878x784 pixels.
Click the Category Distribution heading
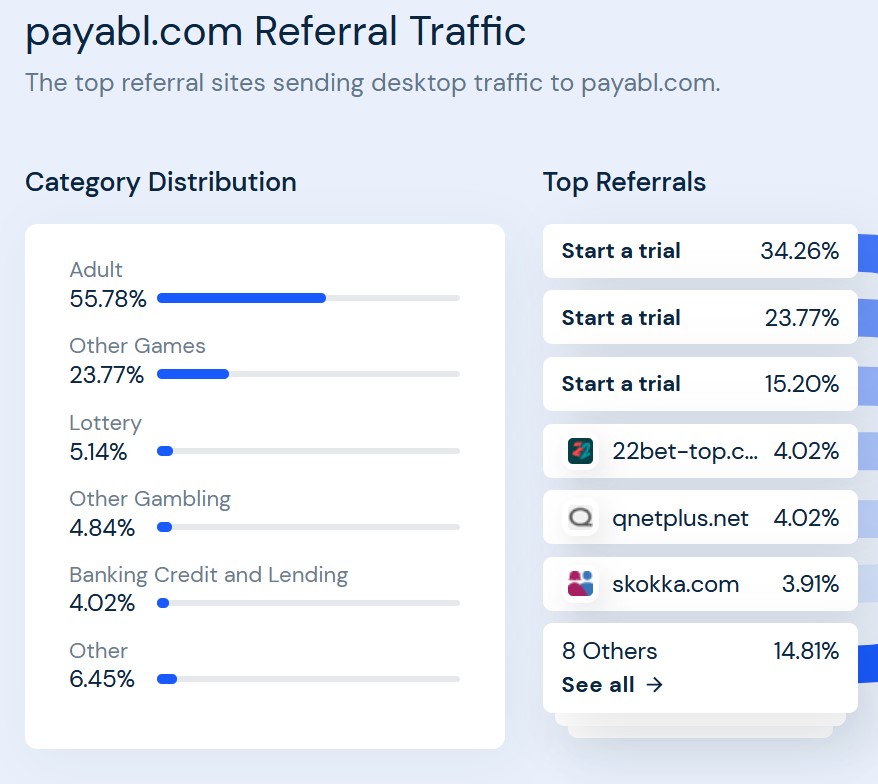tap(161, 183)
